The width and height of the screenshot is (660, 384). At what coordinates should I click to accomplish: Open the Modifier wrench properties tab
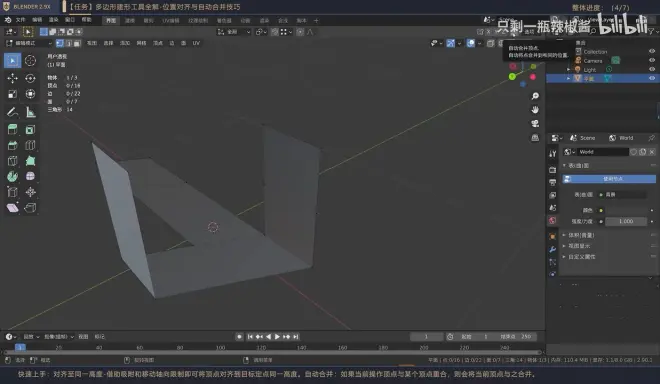click(x=552, y=250)
